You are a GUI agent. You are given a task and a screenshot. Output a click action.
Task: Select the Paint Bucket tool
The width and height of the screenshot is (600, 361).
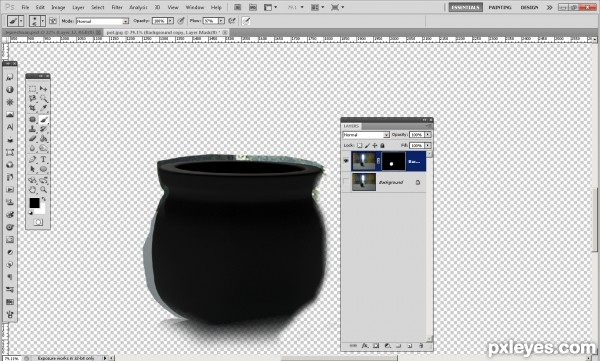(x=43, y=139)
